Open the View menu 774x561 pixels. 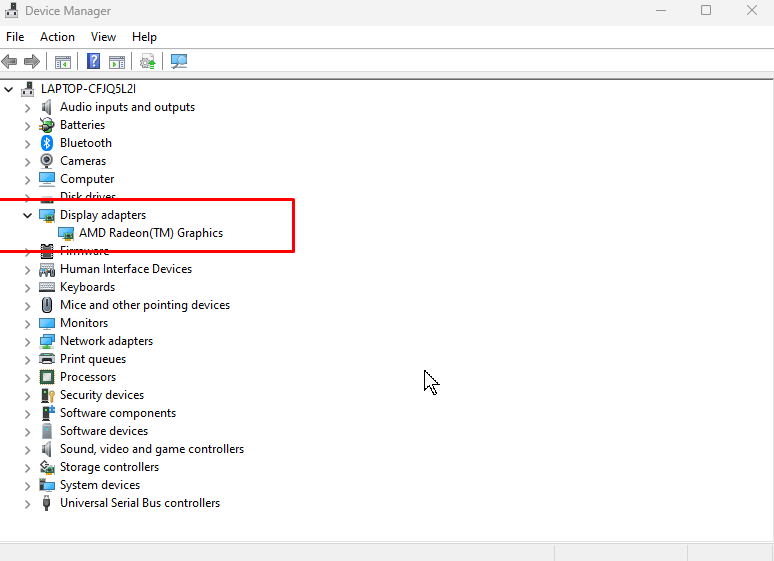(103, 37)
